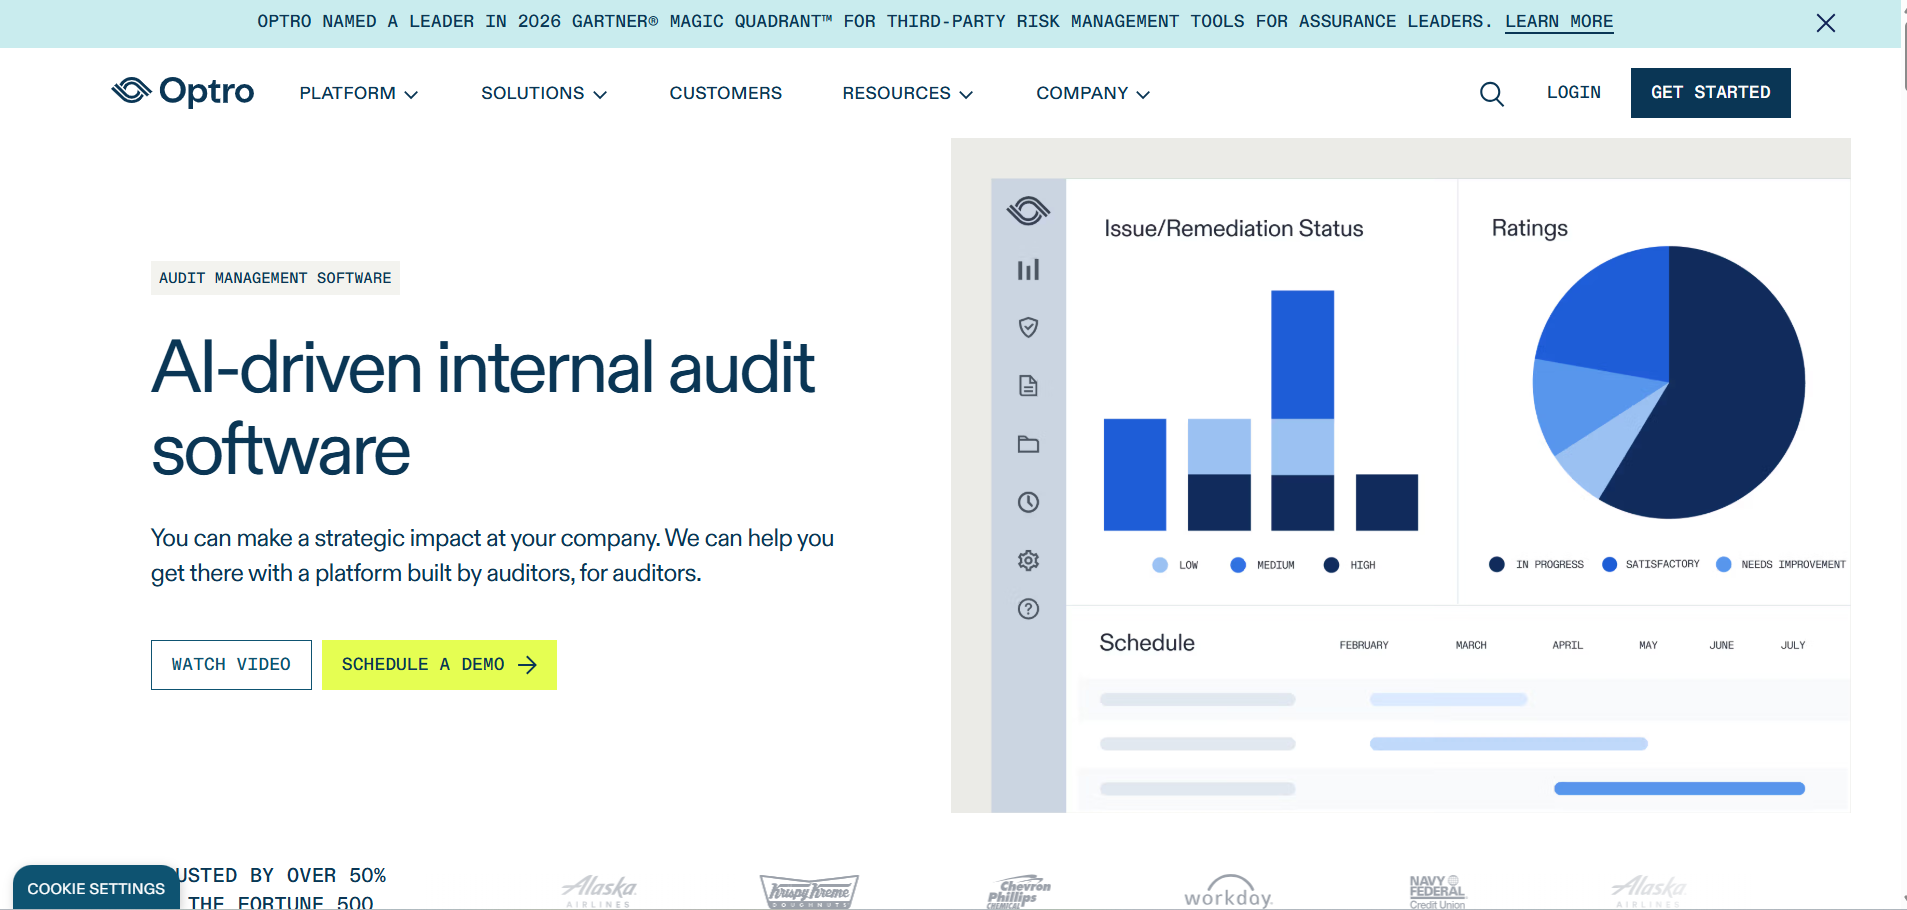The width and height of the screenshot is (1907, 910).
Task: Open the SOLUTIONS dropdown
Action: (543, 93)
